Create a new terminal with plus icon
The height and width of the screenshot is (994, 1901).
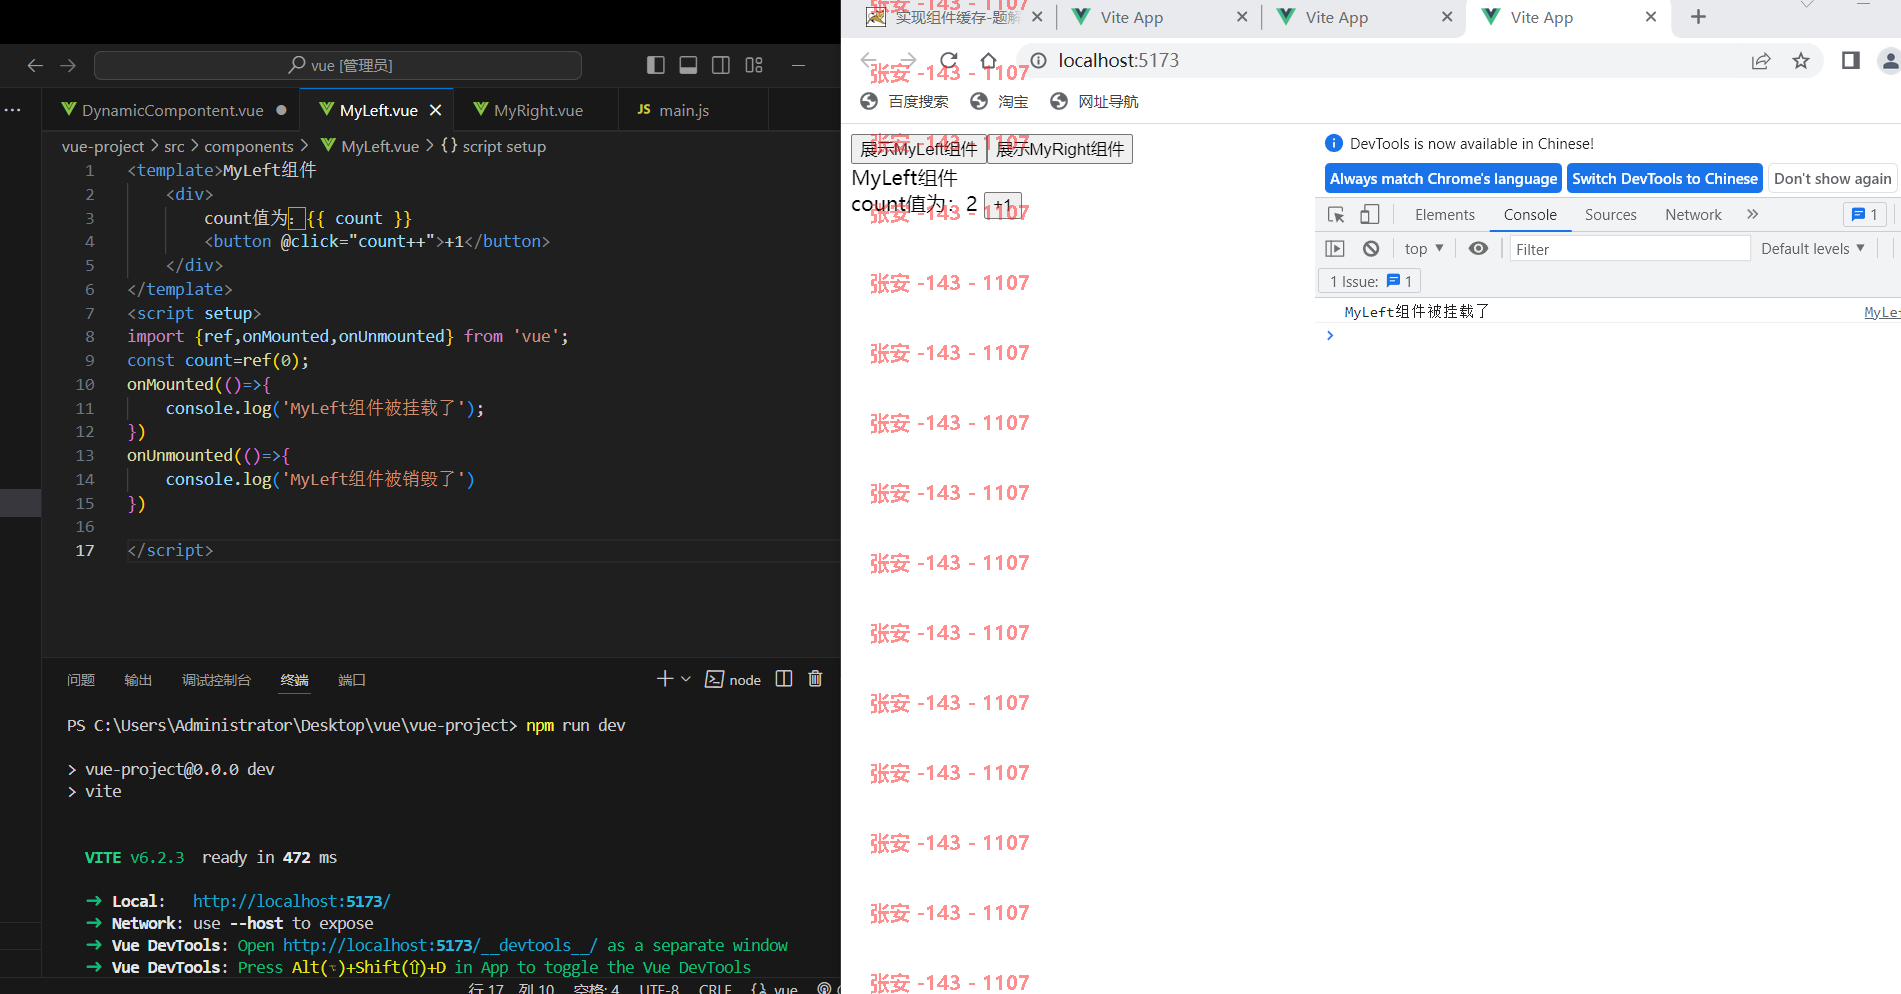(x=665, y=679)
